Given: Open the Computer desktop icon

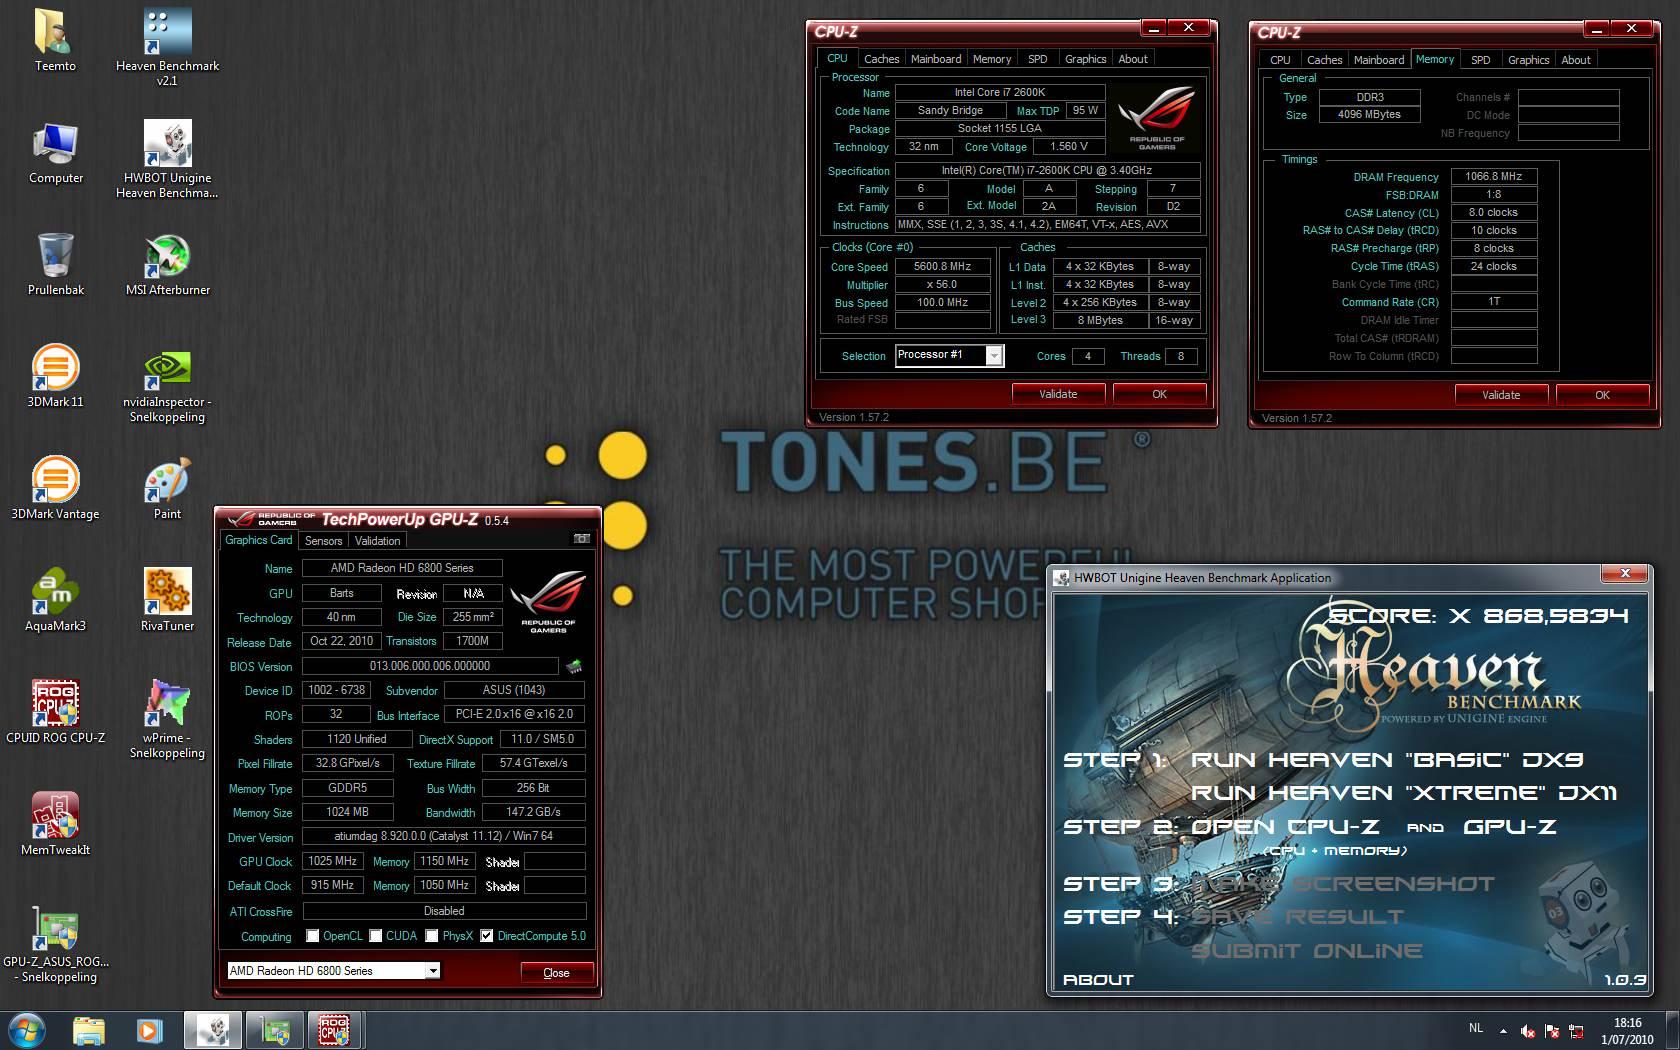Looking at the screenshot, I should (x=55, y=153).
